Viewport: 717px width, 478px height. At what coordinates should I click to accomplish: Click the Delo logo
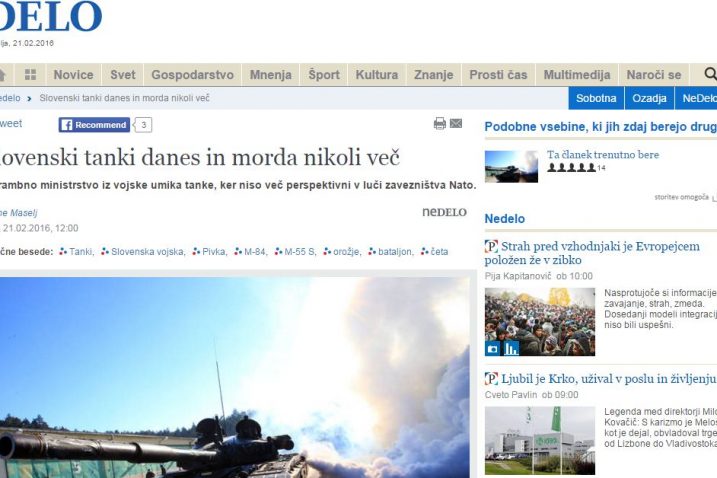pyautogui.click(x=51, y=16)
